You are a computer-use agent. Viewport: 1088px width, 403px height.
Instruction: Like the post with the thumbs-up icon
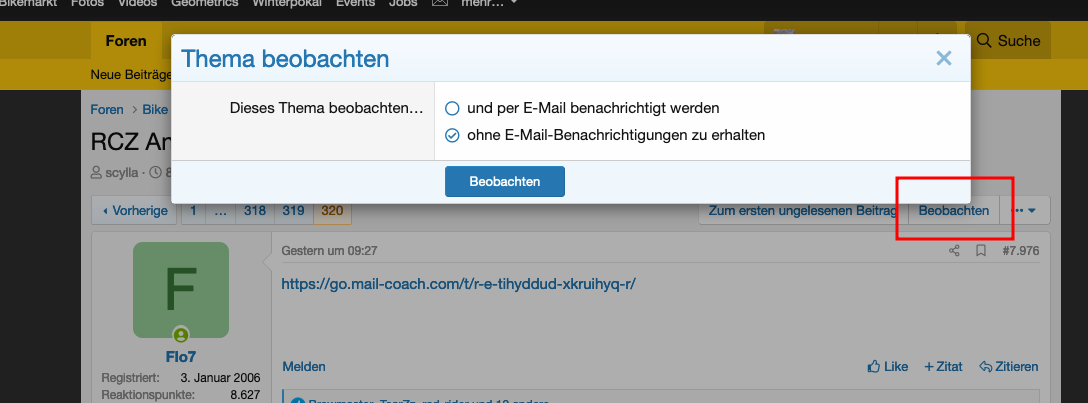887,367
